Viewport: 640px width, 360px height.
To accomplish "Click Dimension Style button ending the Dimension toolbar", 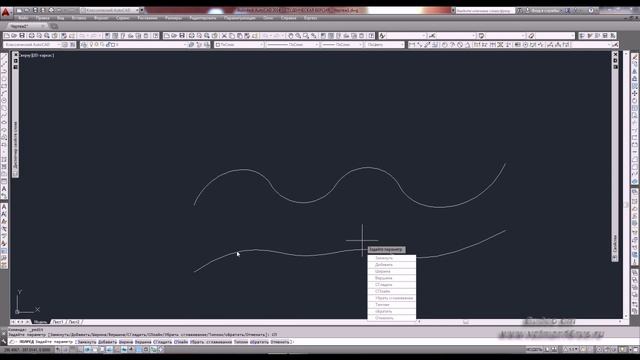I will 615,44.
